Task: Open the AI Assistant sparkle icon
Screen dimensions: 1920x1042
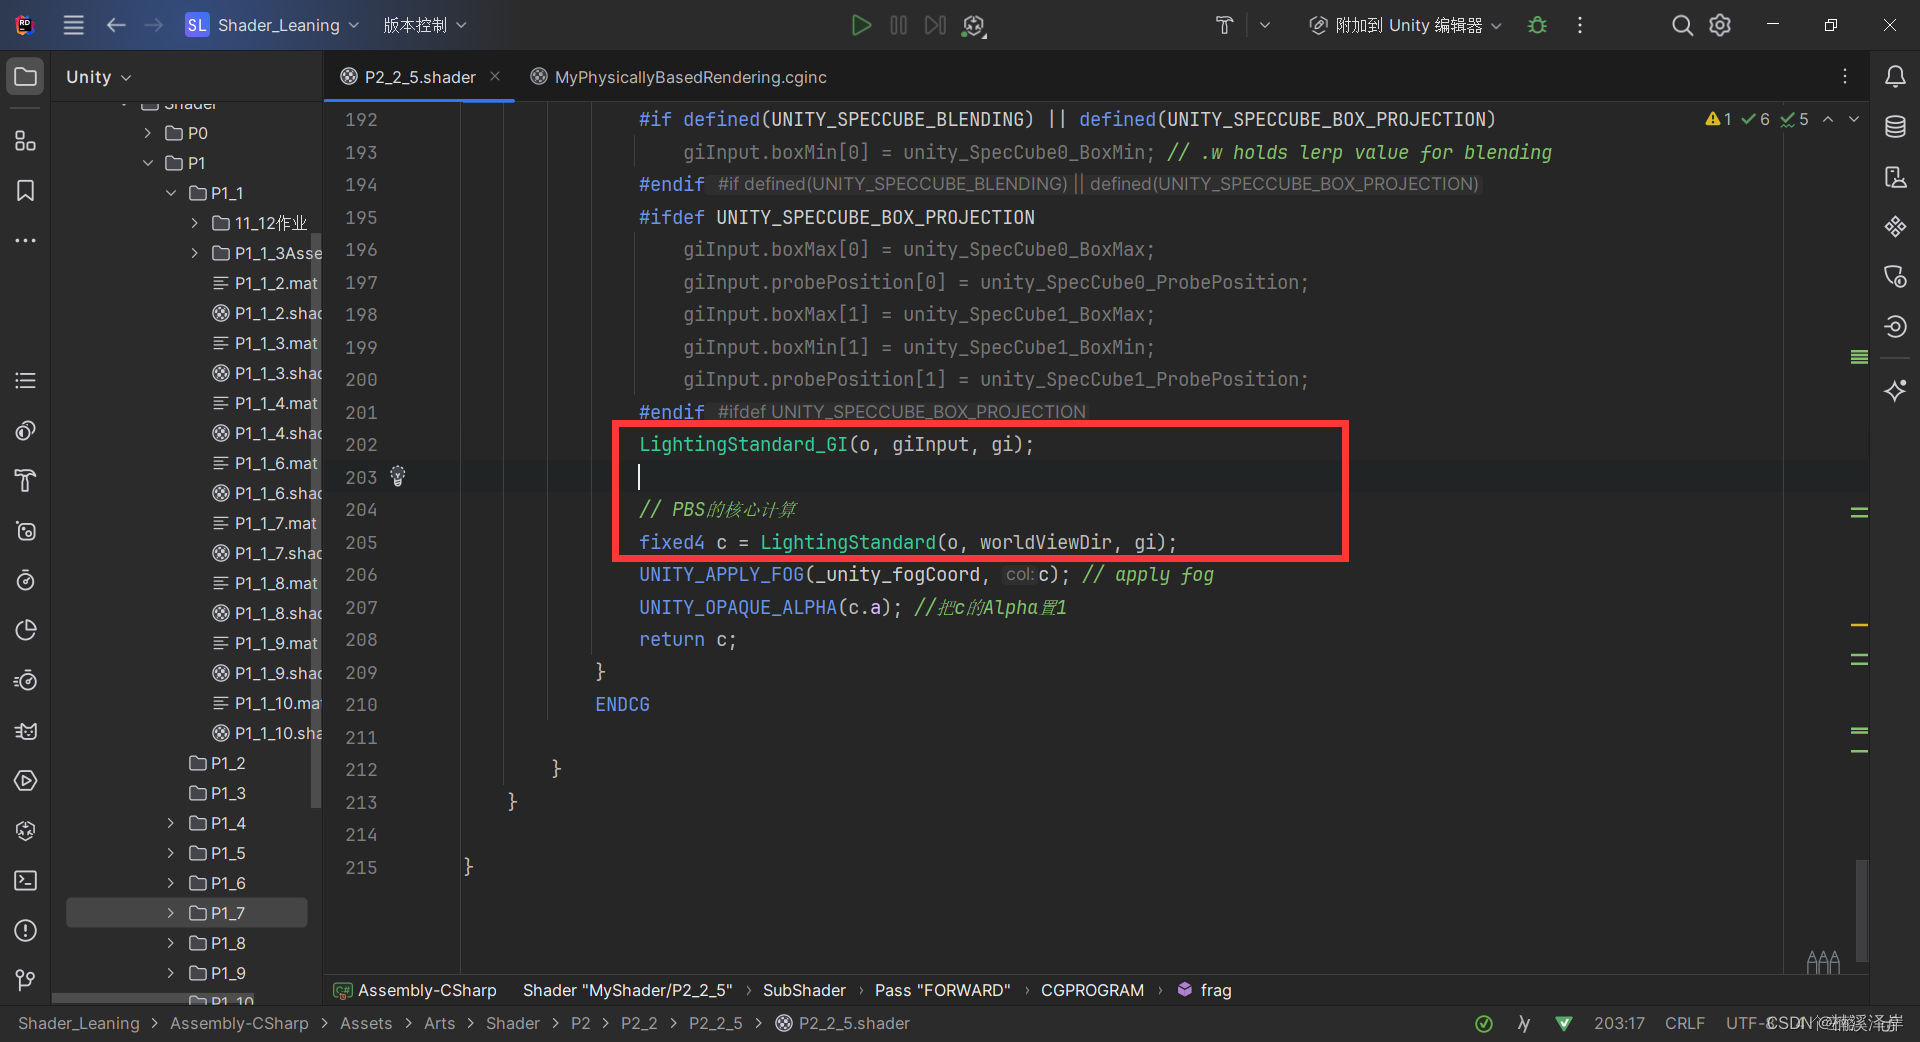Action: (1896, 391)
